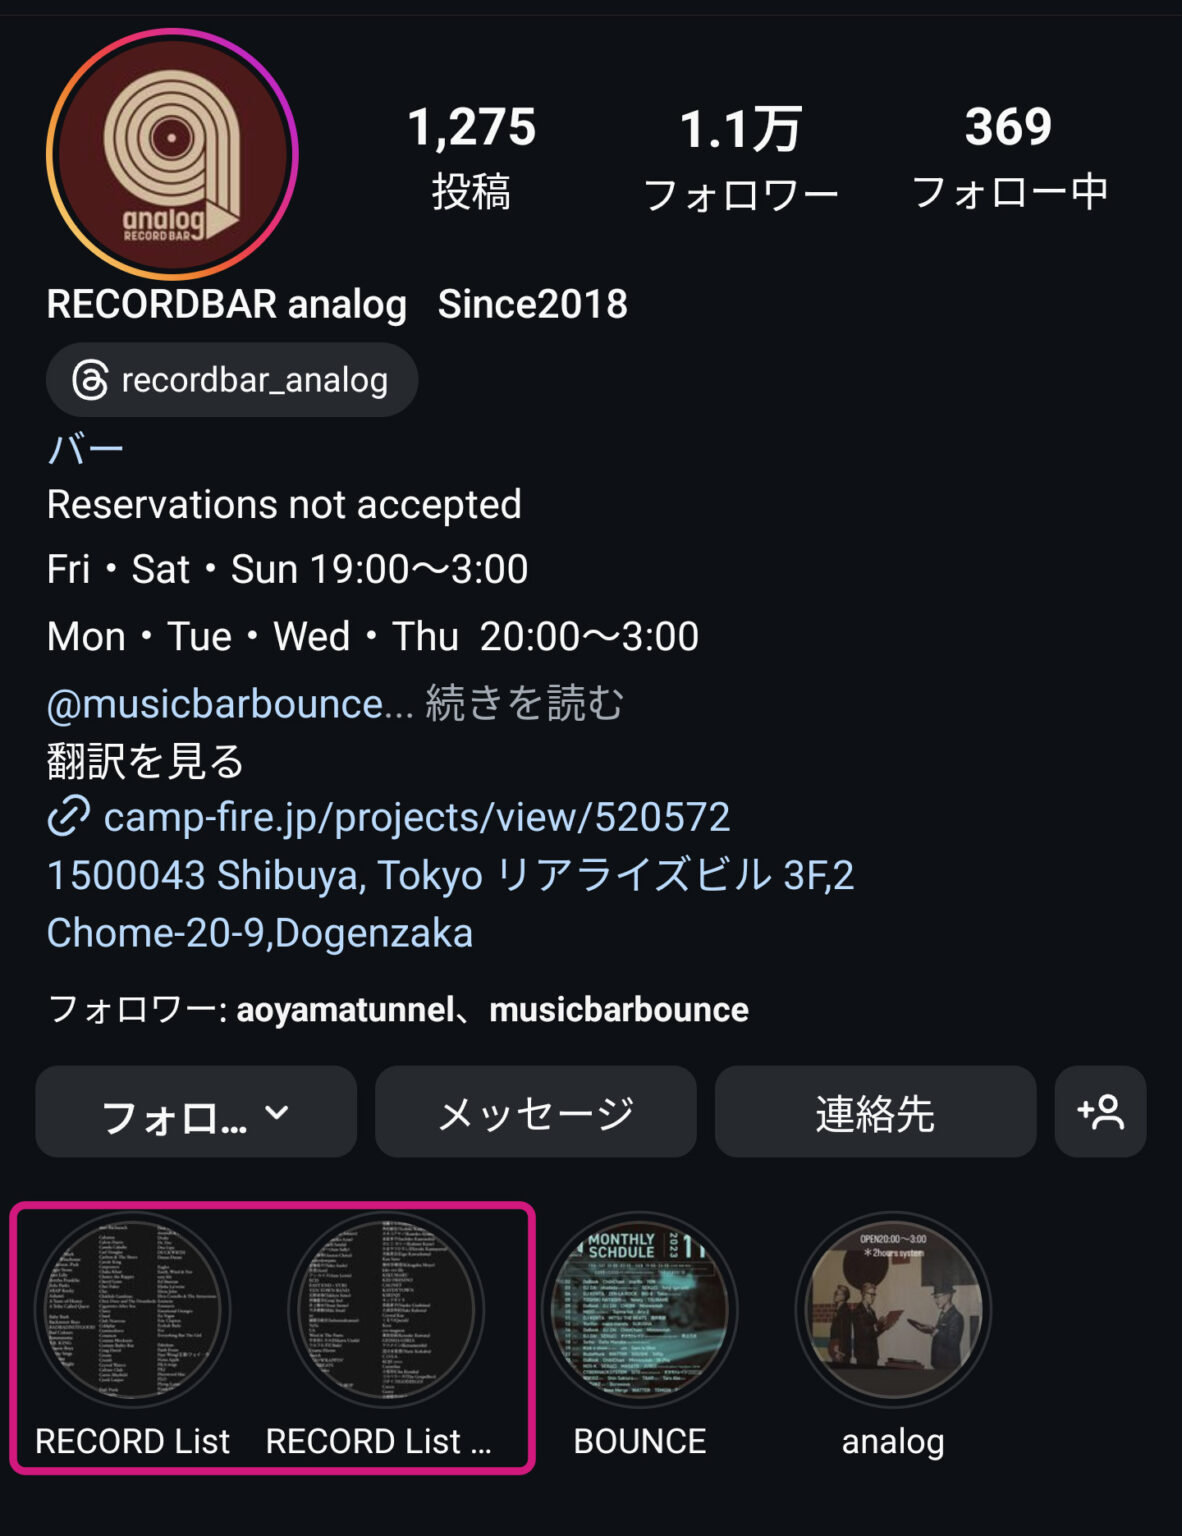This screenshot has width=1182, height=1536.
Task: Open the @musicbarbounce mention link
Action: [229, 704]
